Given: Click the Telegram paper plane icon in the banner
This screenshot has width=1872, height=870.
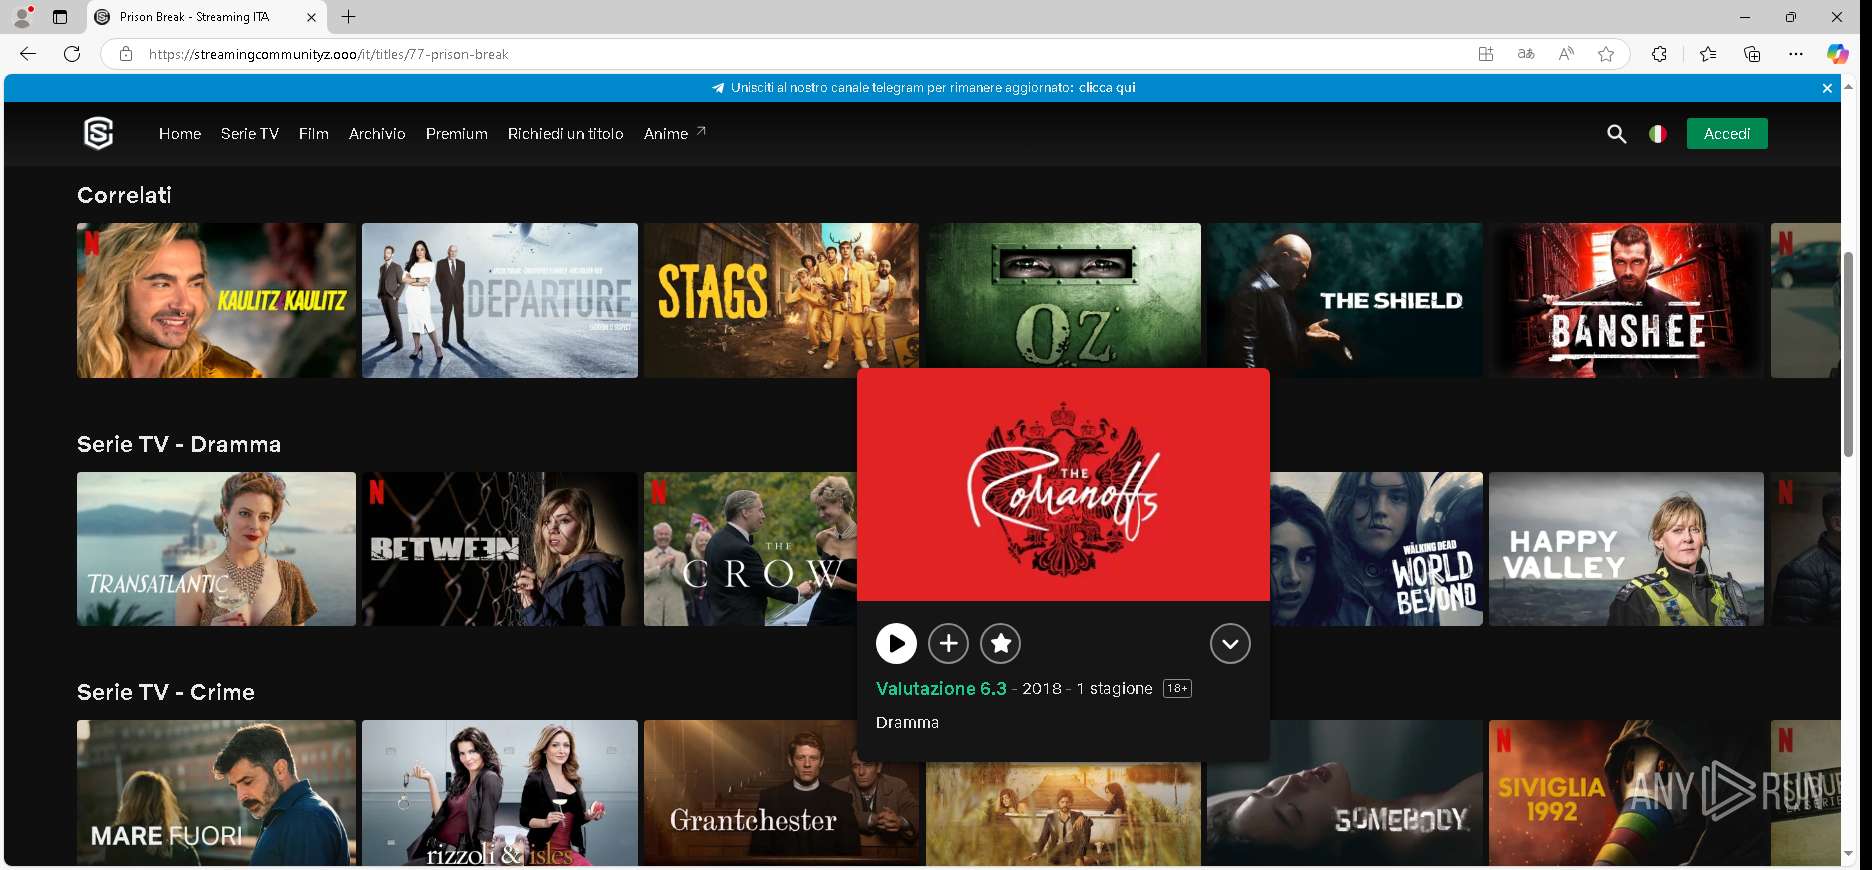Looking at the screenshot, I should click(718, 88).
